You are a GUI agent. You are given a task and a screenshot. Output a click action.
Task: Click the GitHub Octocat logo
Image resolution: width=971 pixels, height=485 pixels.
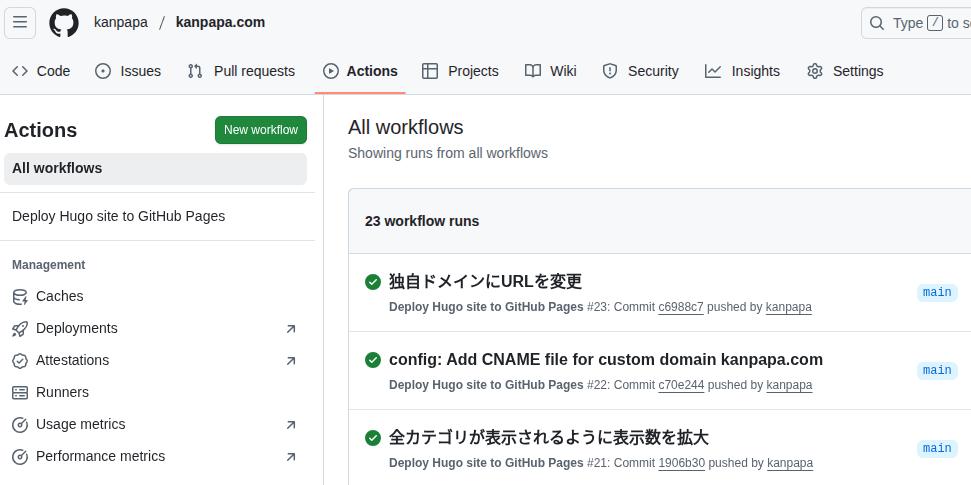click(64, 23)
